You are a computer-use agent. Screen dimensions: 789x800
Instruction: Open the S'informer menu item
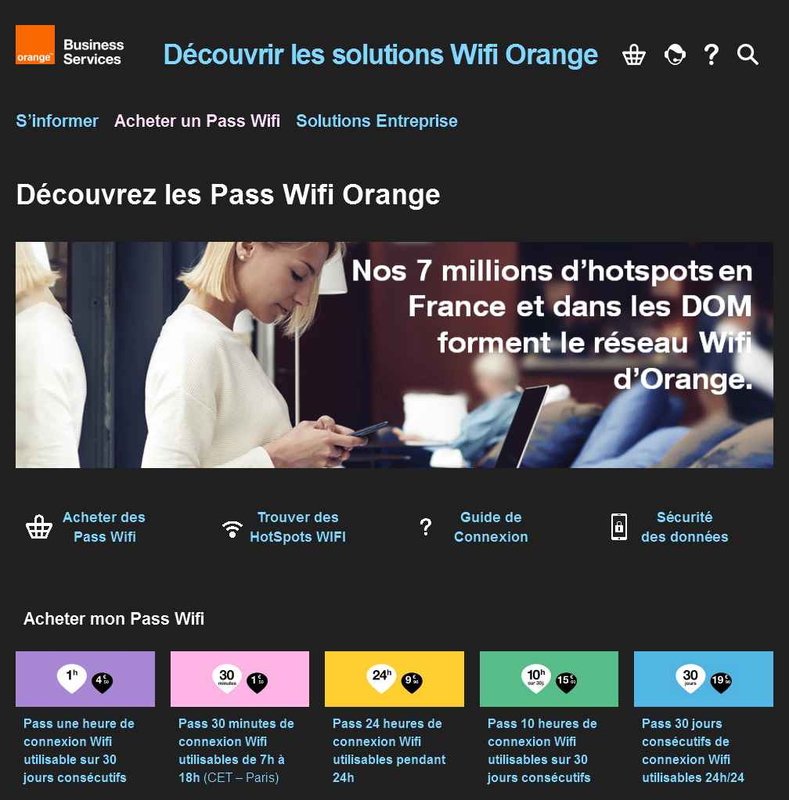point(57,121)
